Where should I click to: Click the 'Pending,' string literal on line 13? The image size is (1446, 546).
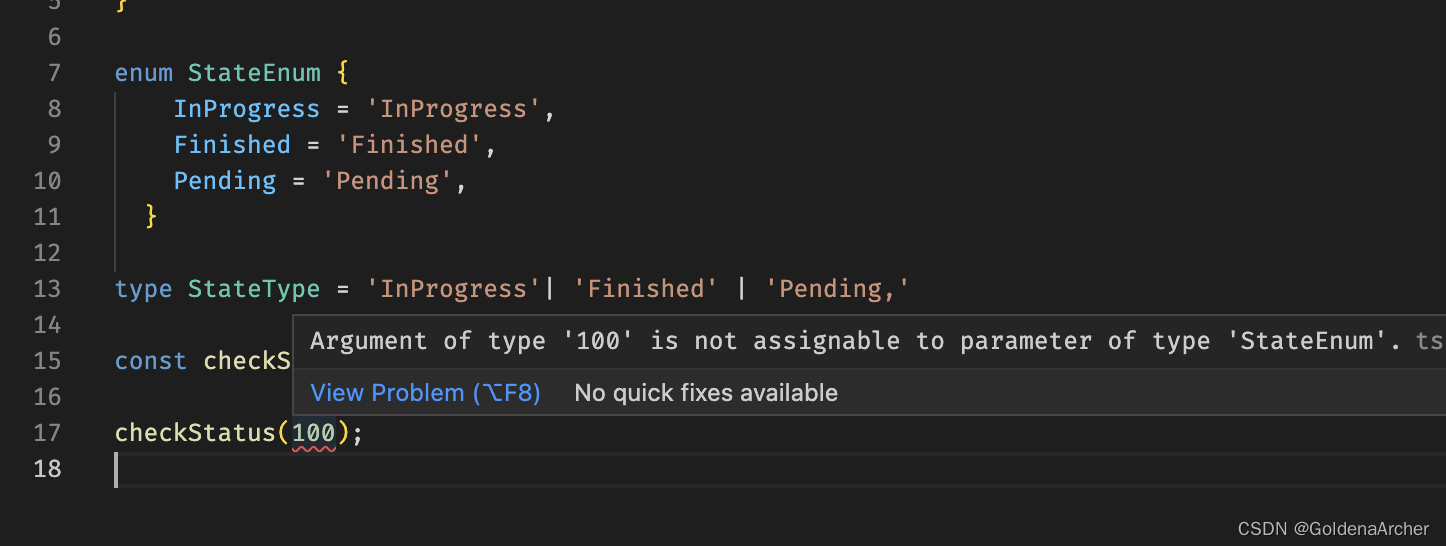pyautogui.click(x=838, y=289)
